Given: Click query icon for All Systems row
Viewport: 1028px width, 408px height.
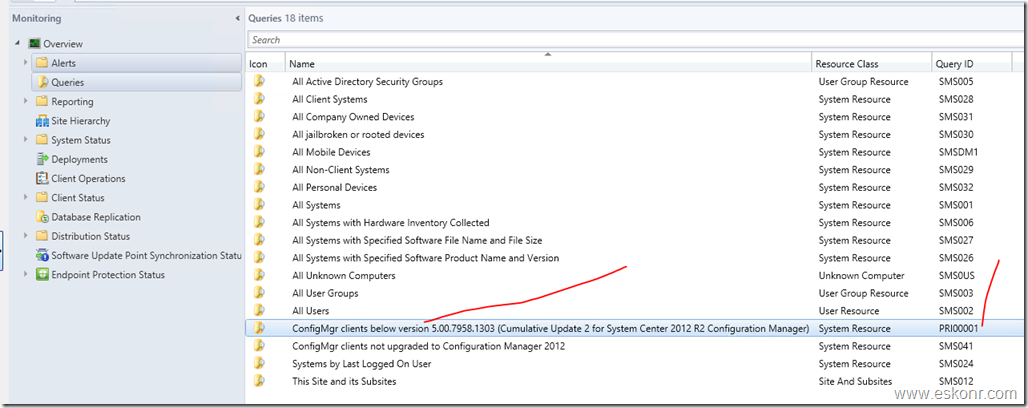Looking at the screenshot, I should pyautogui.click(x=260, y=205).
